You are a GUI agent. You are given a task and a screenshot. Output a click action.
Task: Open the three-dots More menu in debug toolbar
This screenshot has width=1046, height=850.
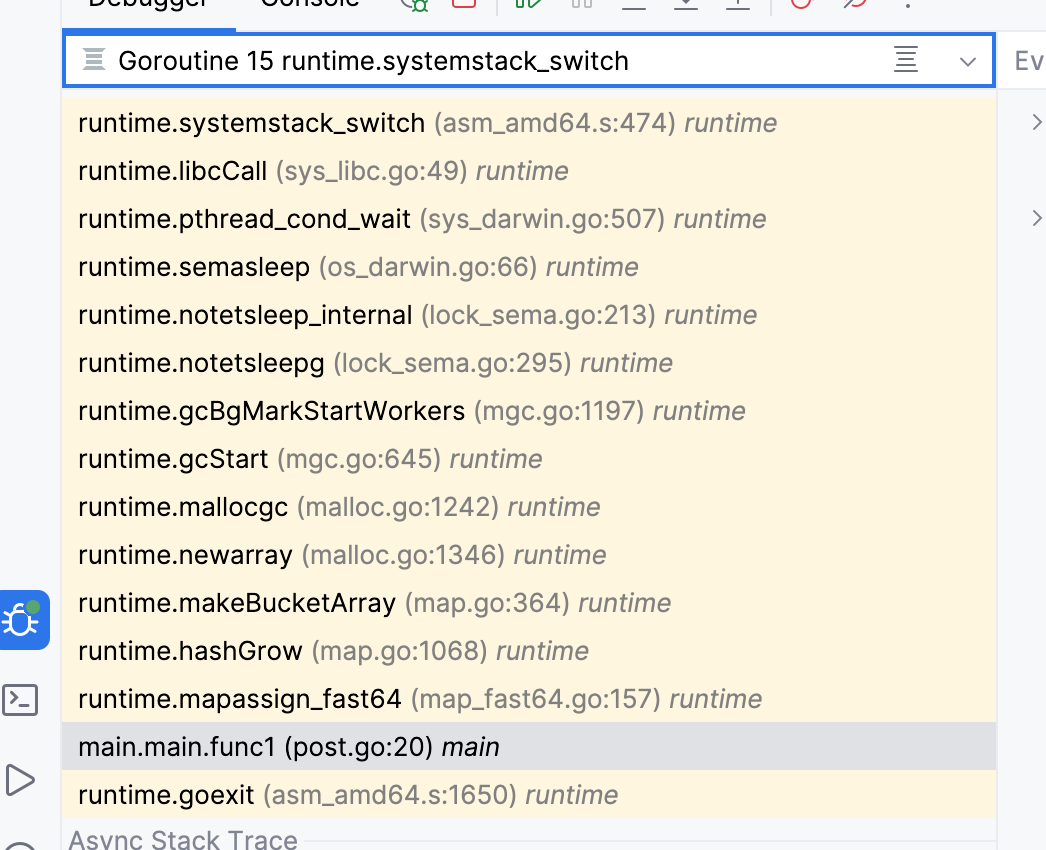pos(907,4)
